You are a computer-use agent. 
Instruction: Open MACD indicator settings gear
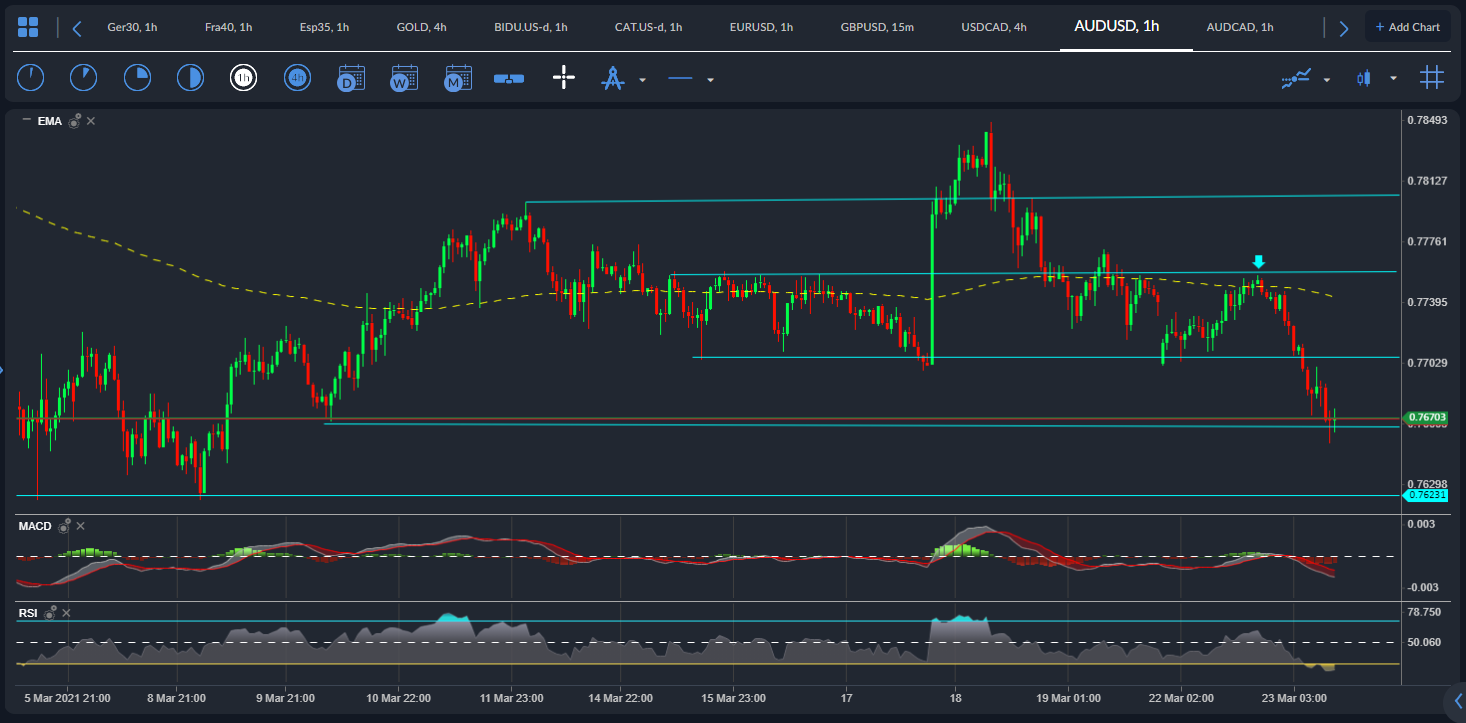(x=64, y=525)
